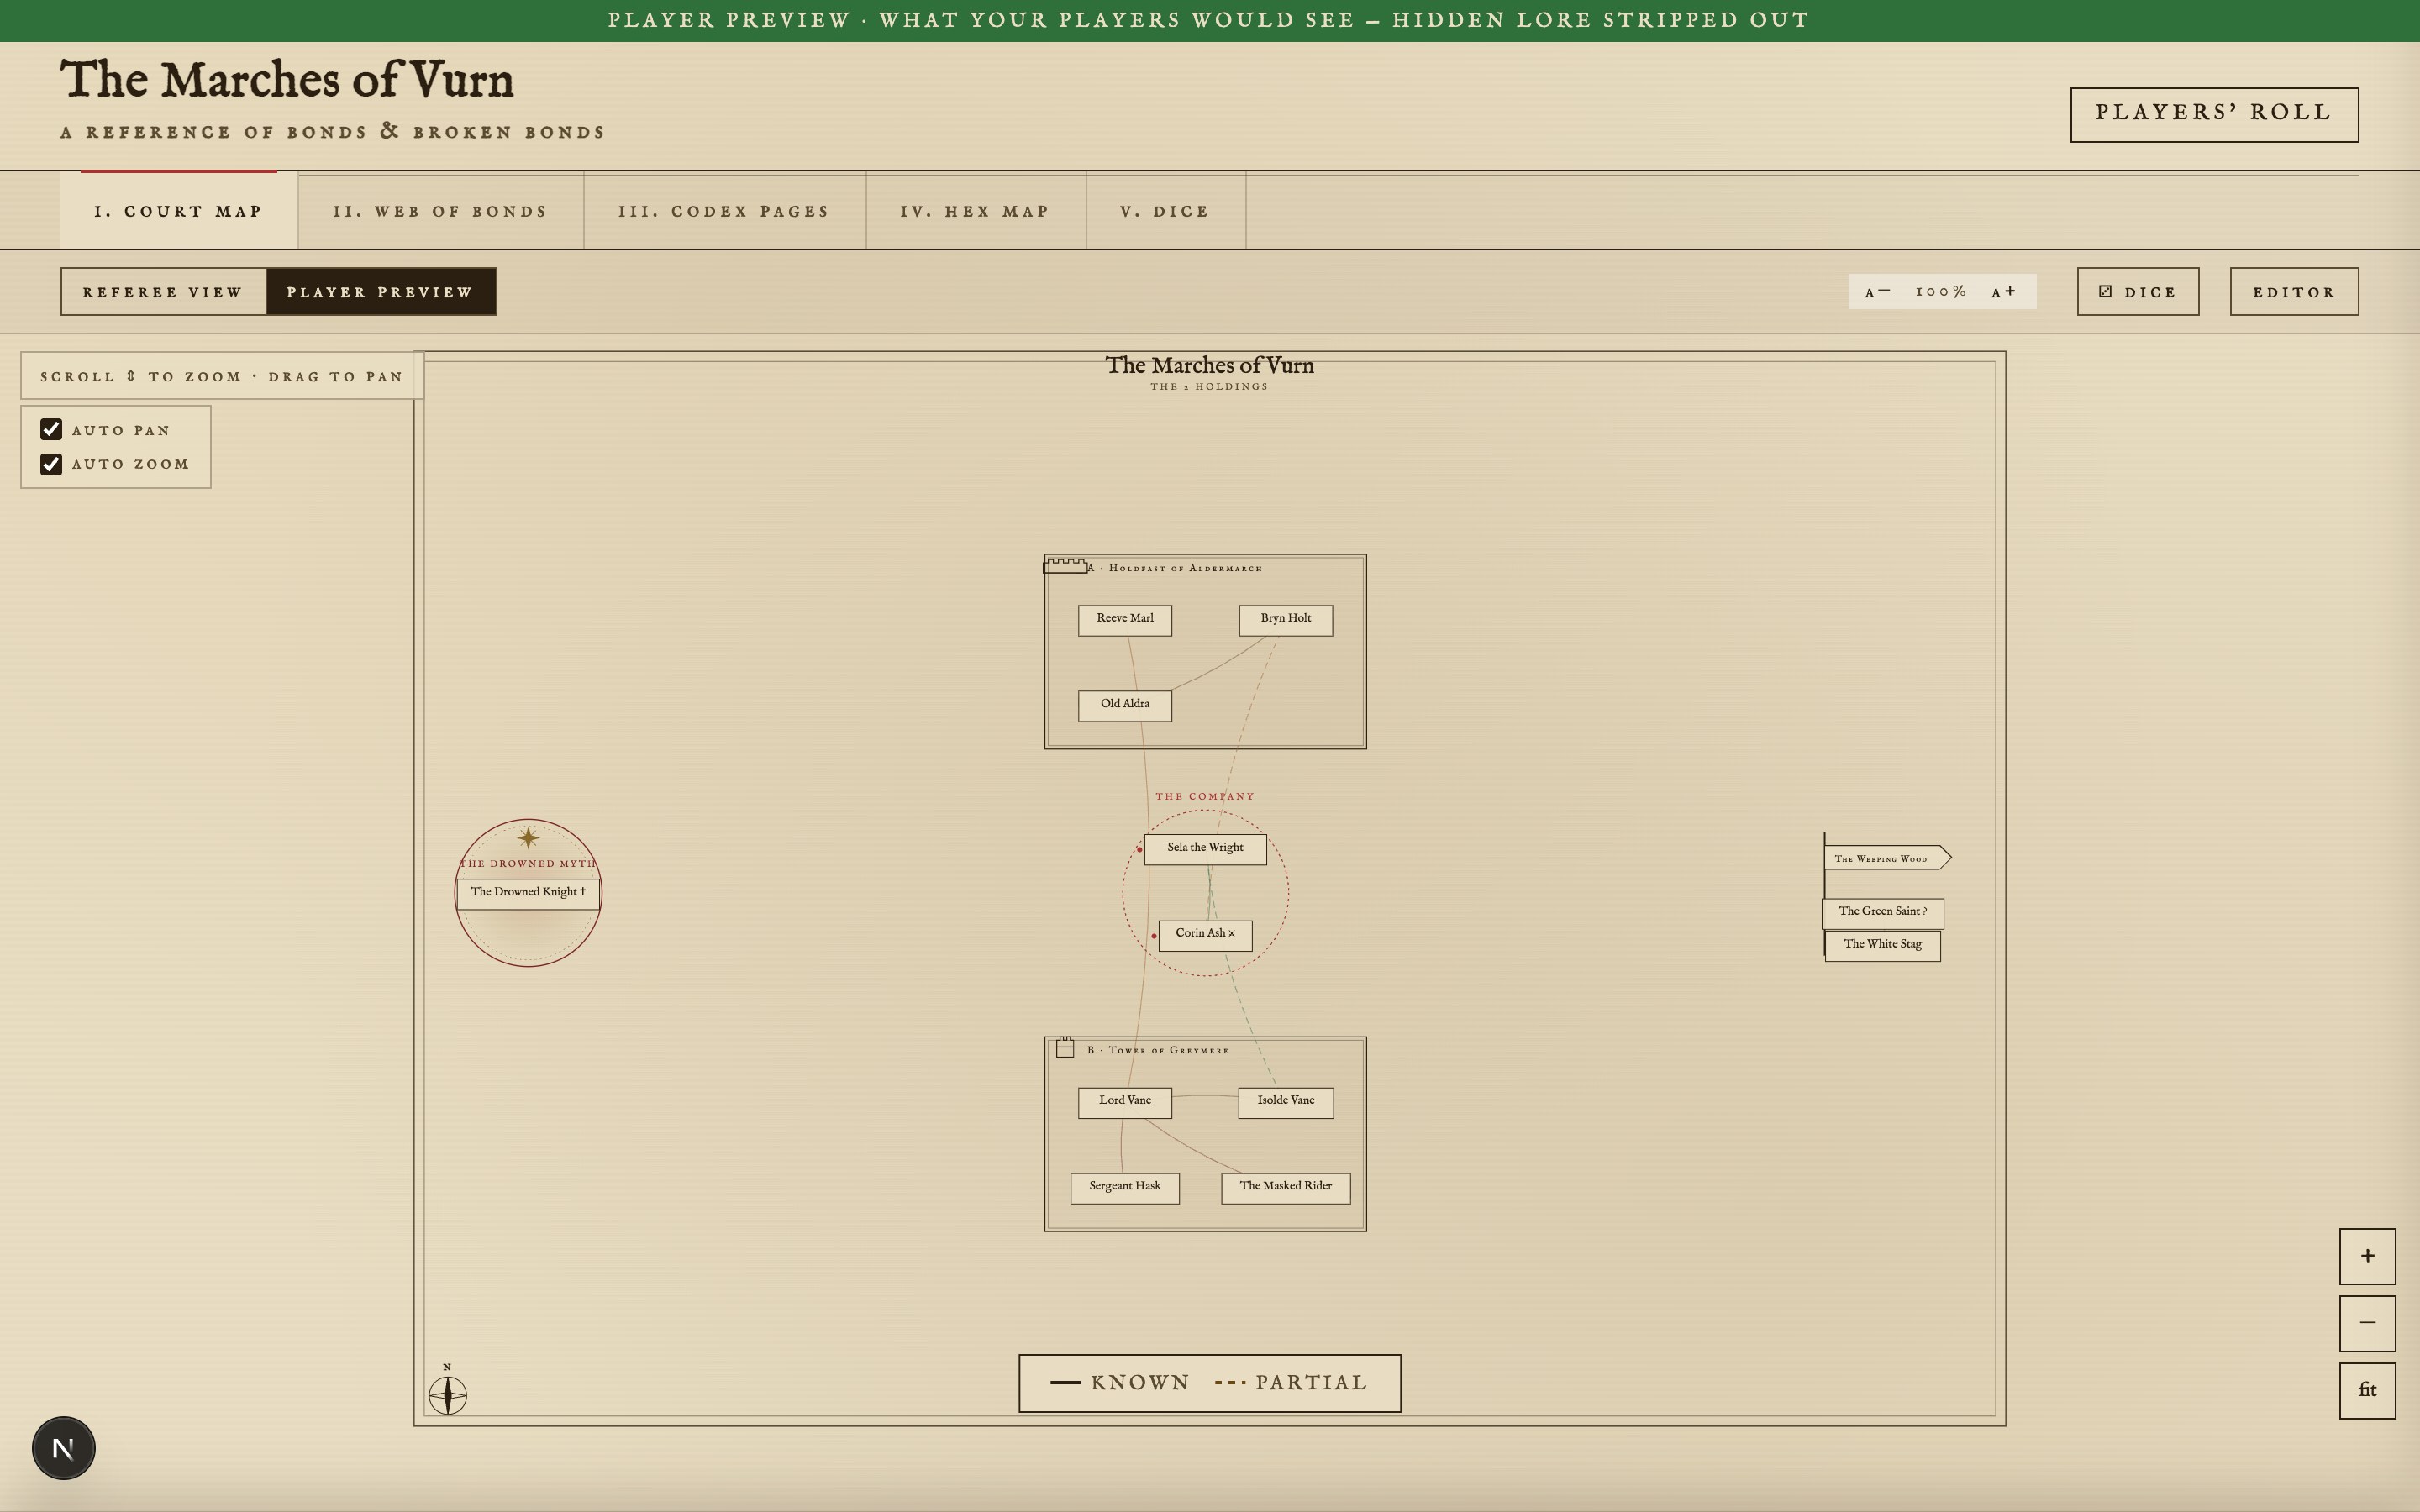Uncheck the Auto Pan checkbox
The width and height of the screenshot is (2420, 1512).
tap(51, 430)
